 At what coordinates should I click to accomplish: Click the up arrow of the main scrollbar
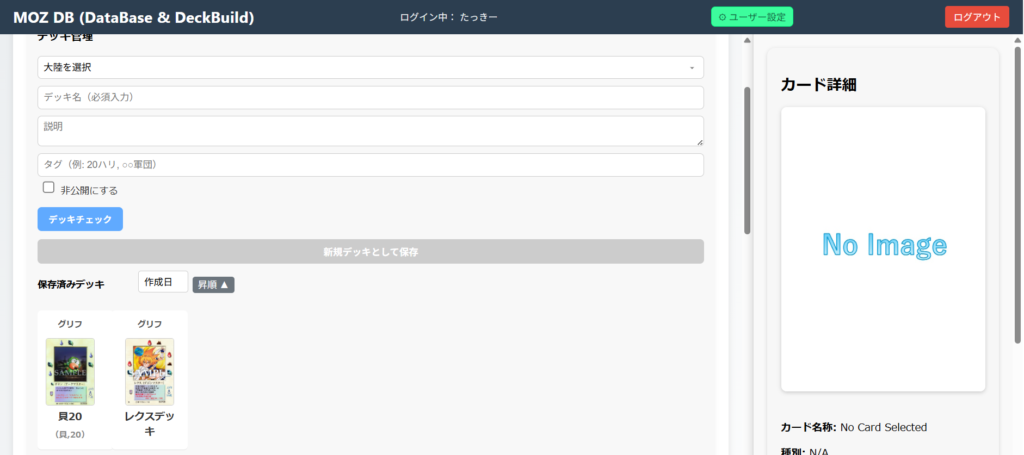[747, 41]
